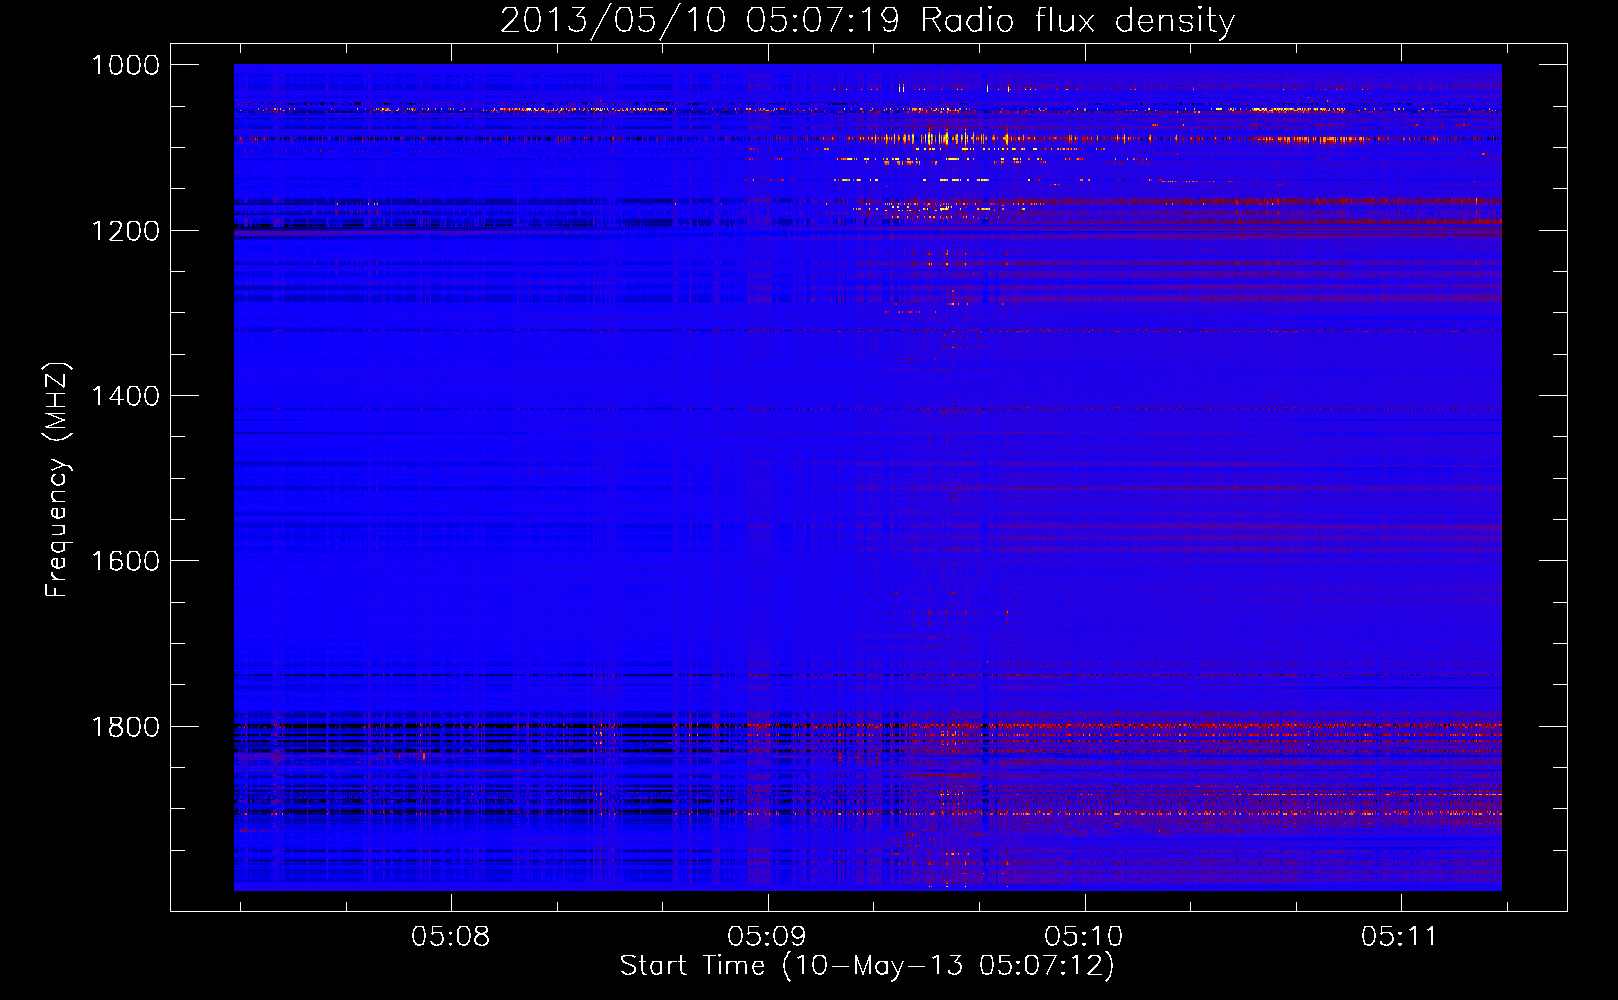
Task: Select the 1600 frequency tick label
Action: click(126, 561)
